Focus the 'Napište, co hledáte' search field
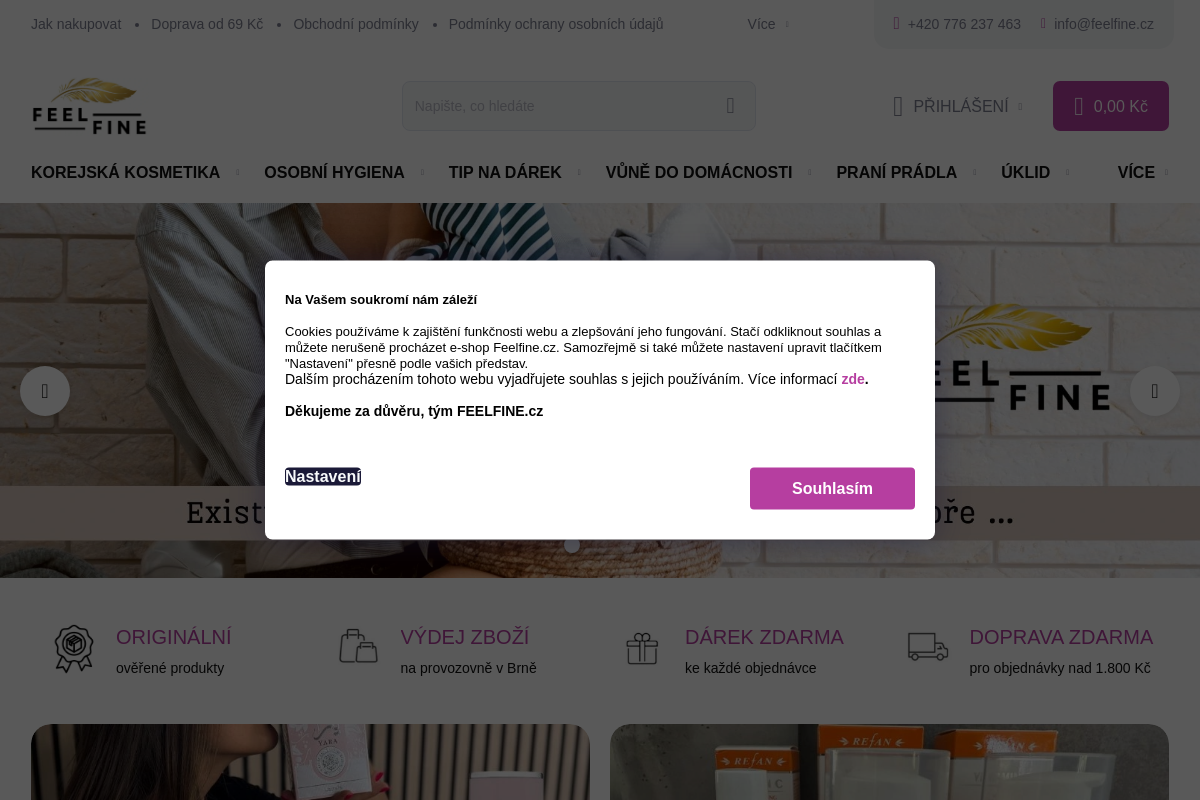This screenshot has height=800, width=1200. pyautogui.click(x=560, y=106)
